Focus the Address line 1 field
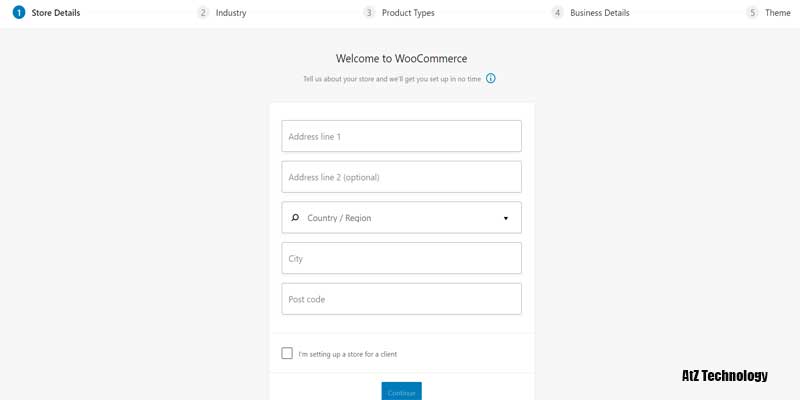The width and height of the screenshot is (800, 400). [401, 136]
